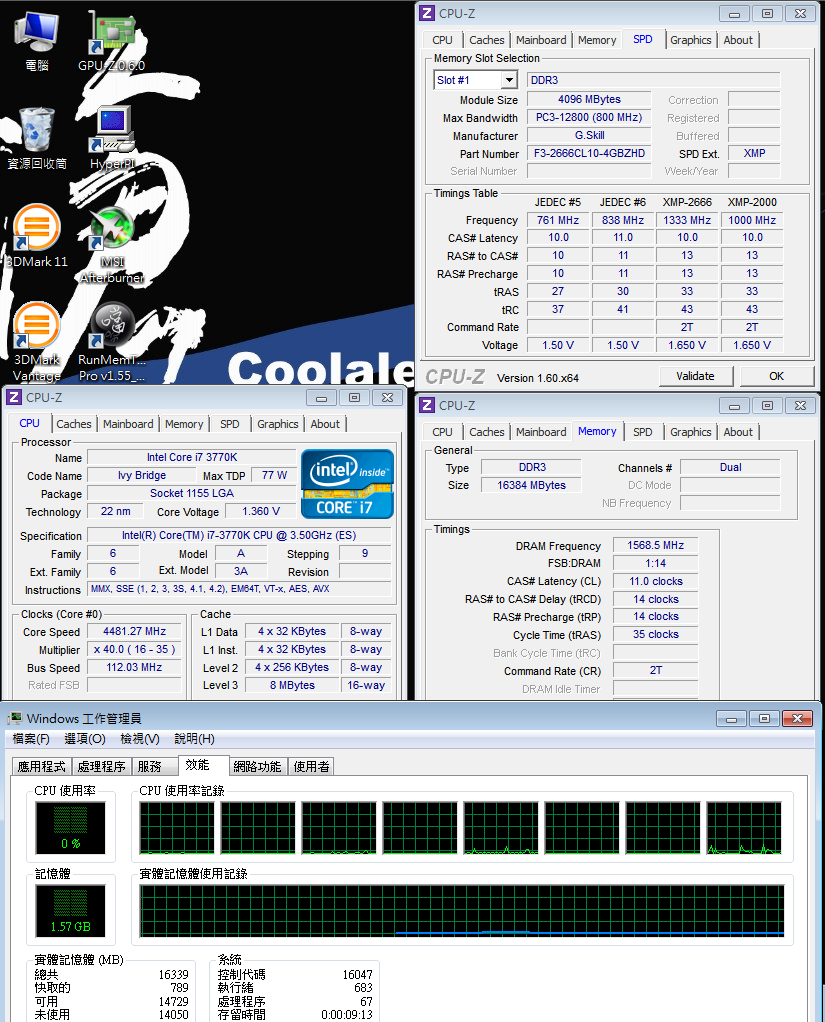Click the CAS# Latency value 11.0 clocks
Screen dimensions: 825x1022
[656, 581]
